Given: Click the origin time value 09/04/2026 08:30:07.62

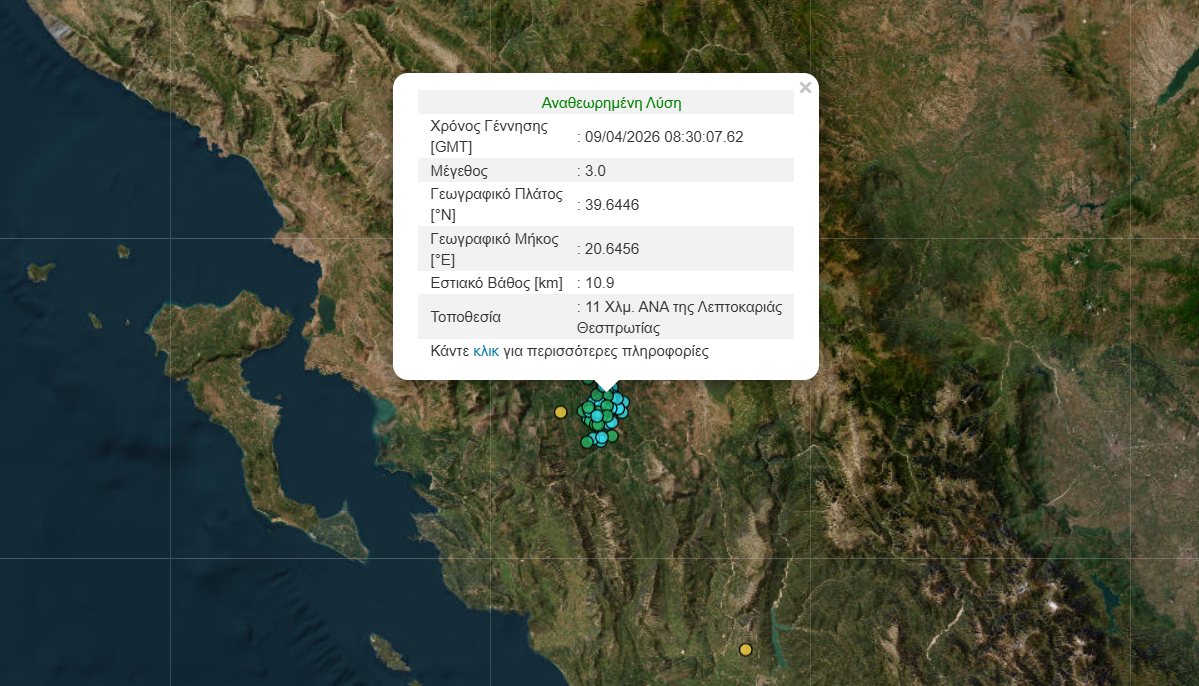Looking at the screenshot, I should (664, 137).
